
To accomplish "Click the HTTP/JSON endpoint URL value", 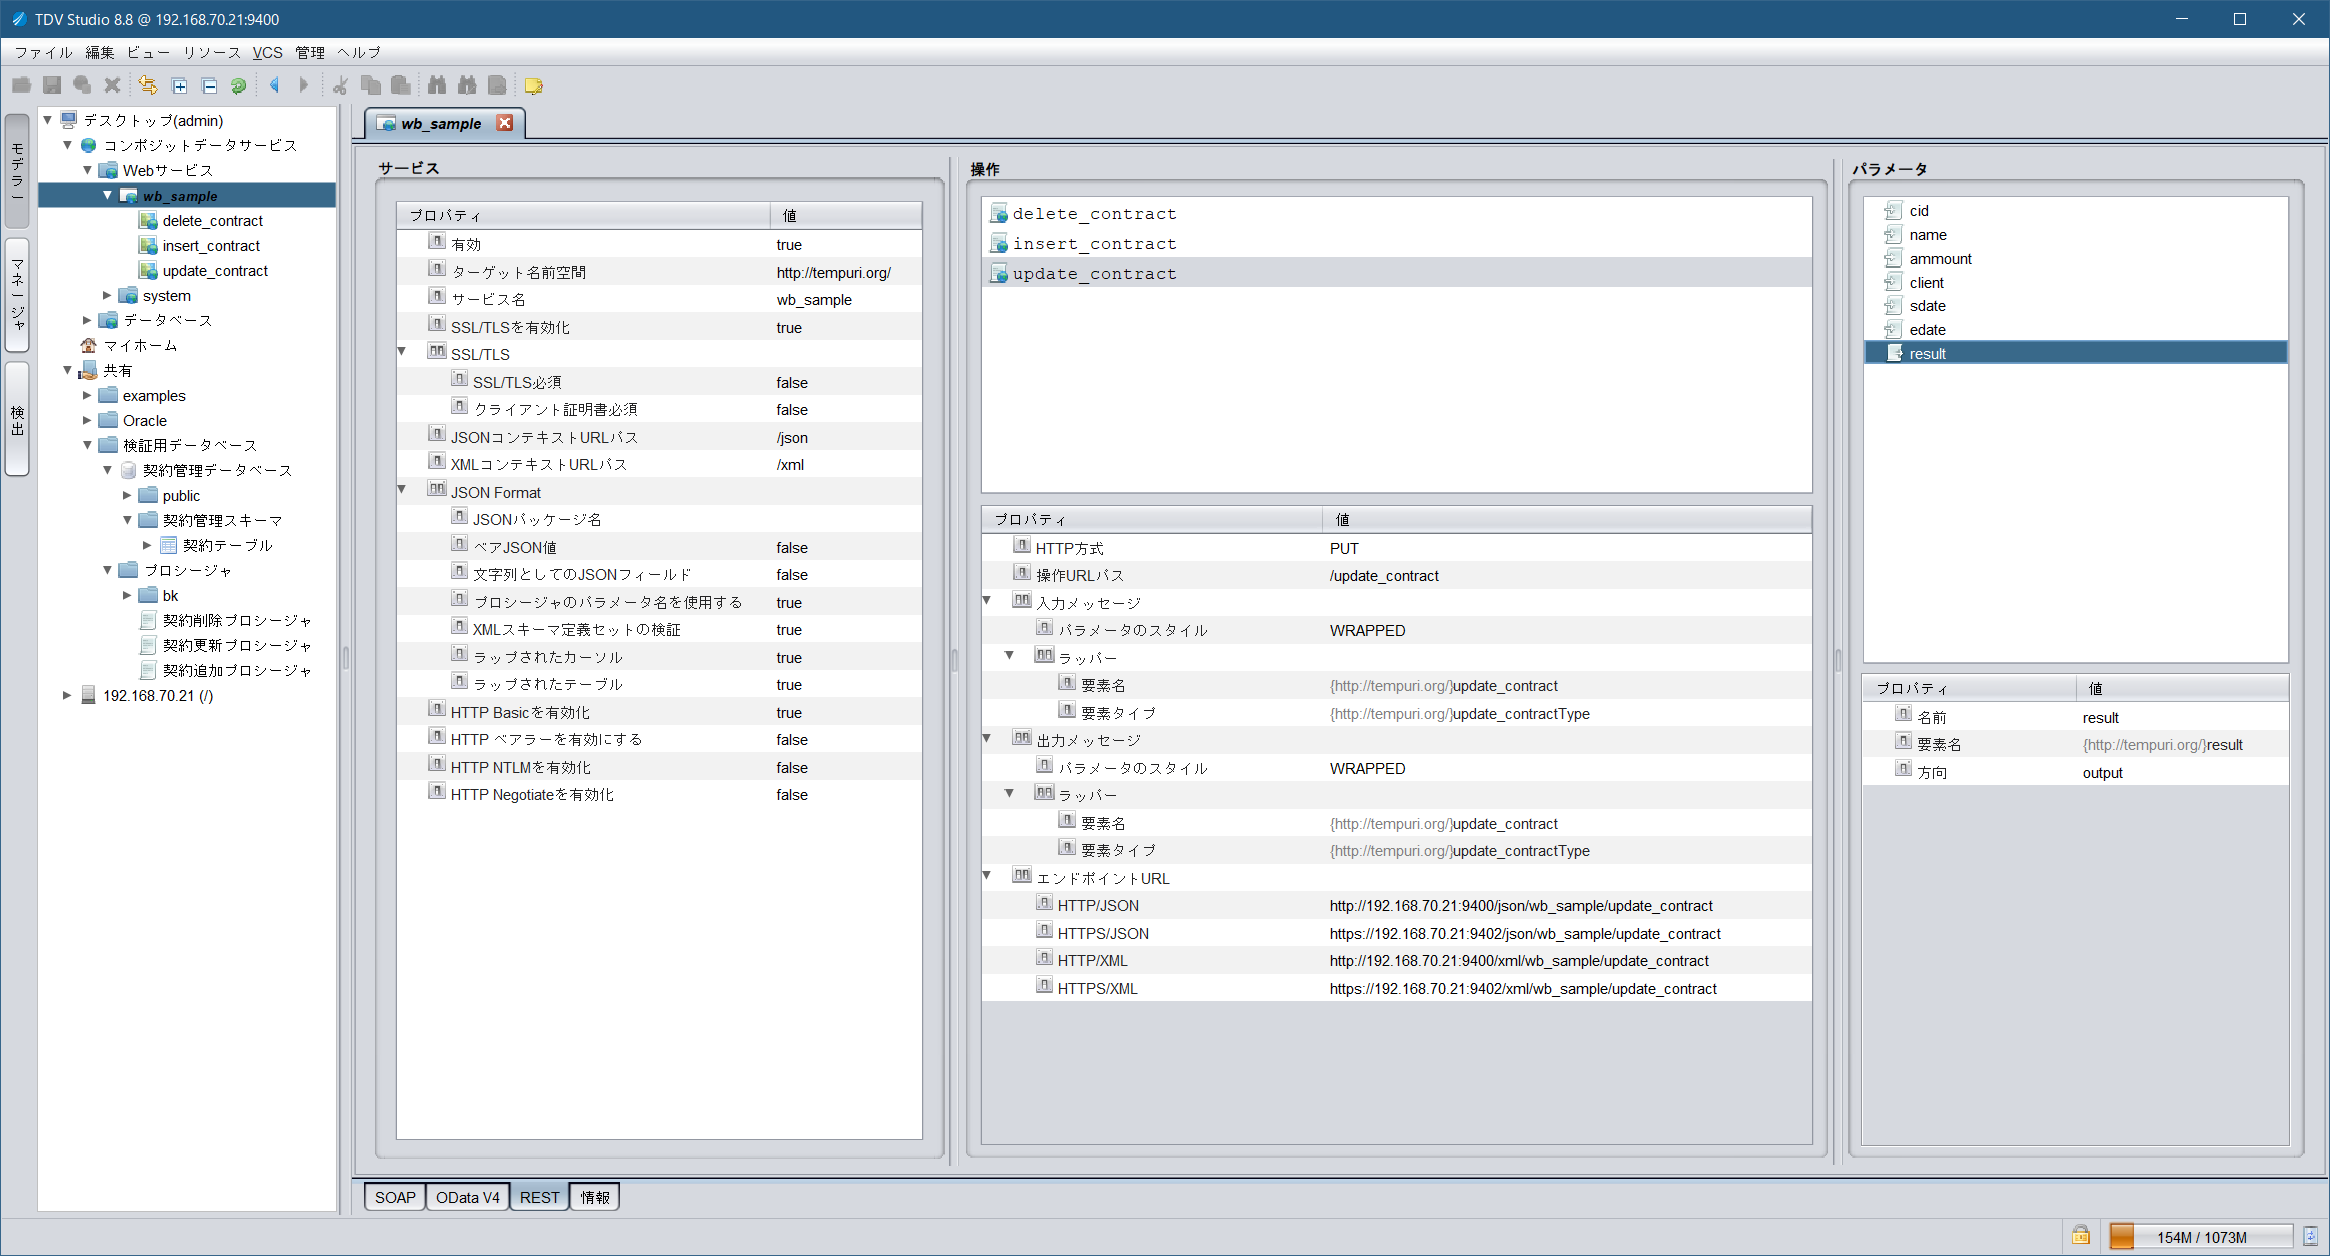I will coord(1521,906).
